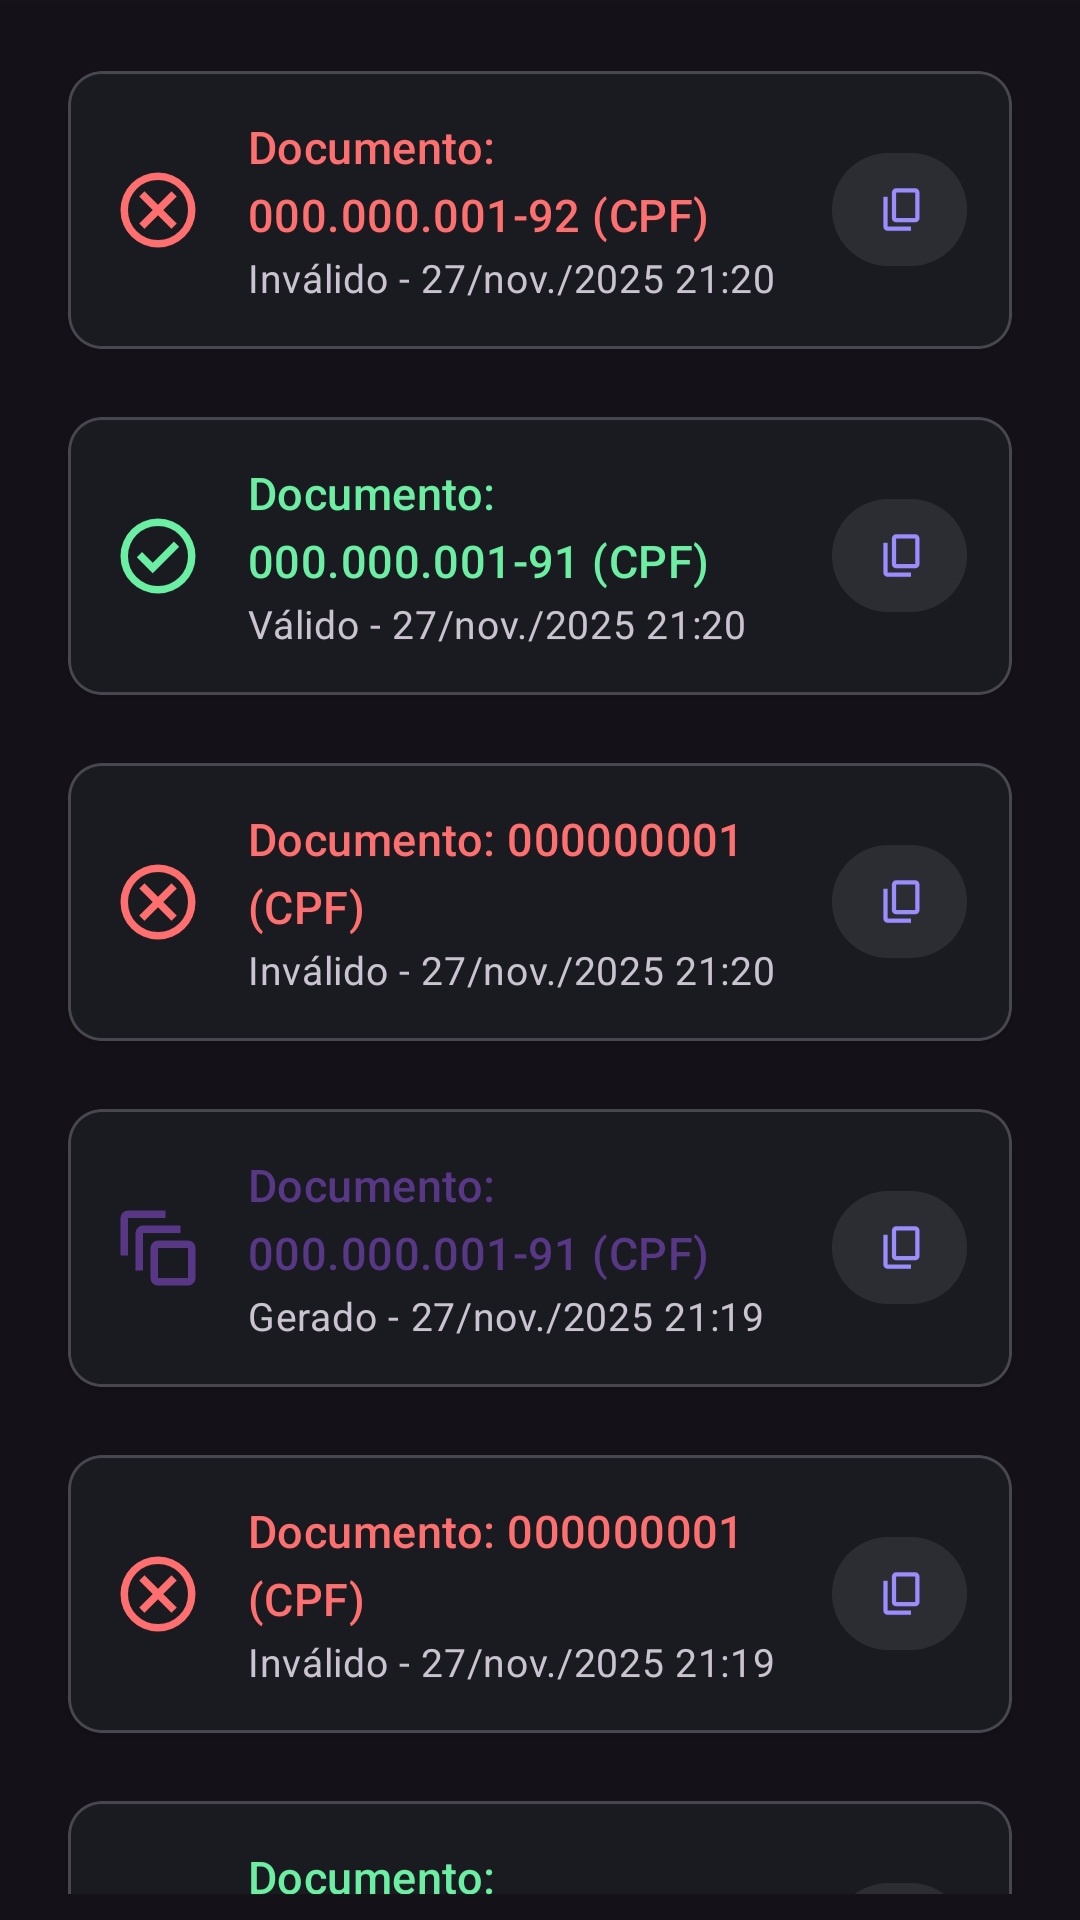Click 'Válido - 27/nov./2025 21:20' status text
This screenshot has width=1080, height=1920.
tap(497, 626)
